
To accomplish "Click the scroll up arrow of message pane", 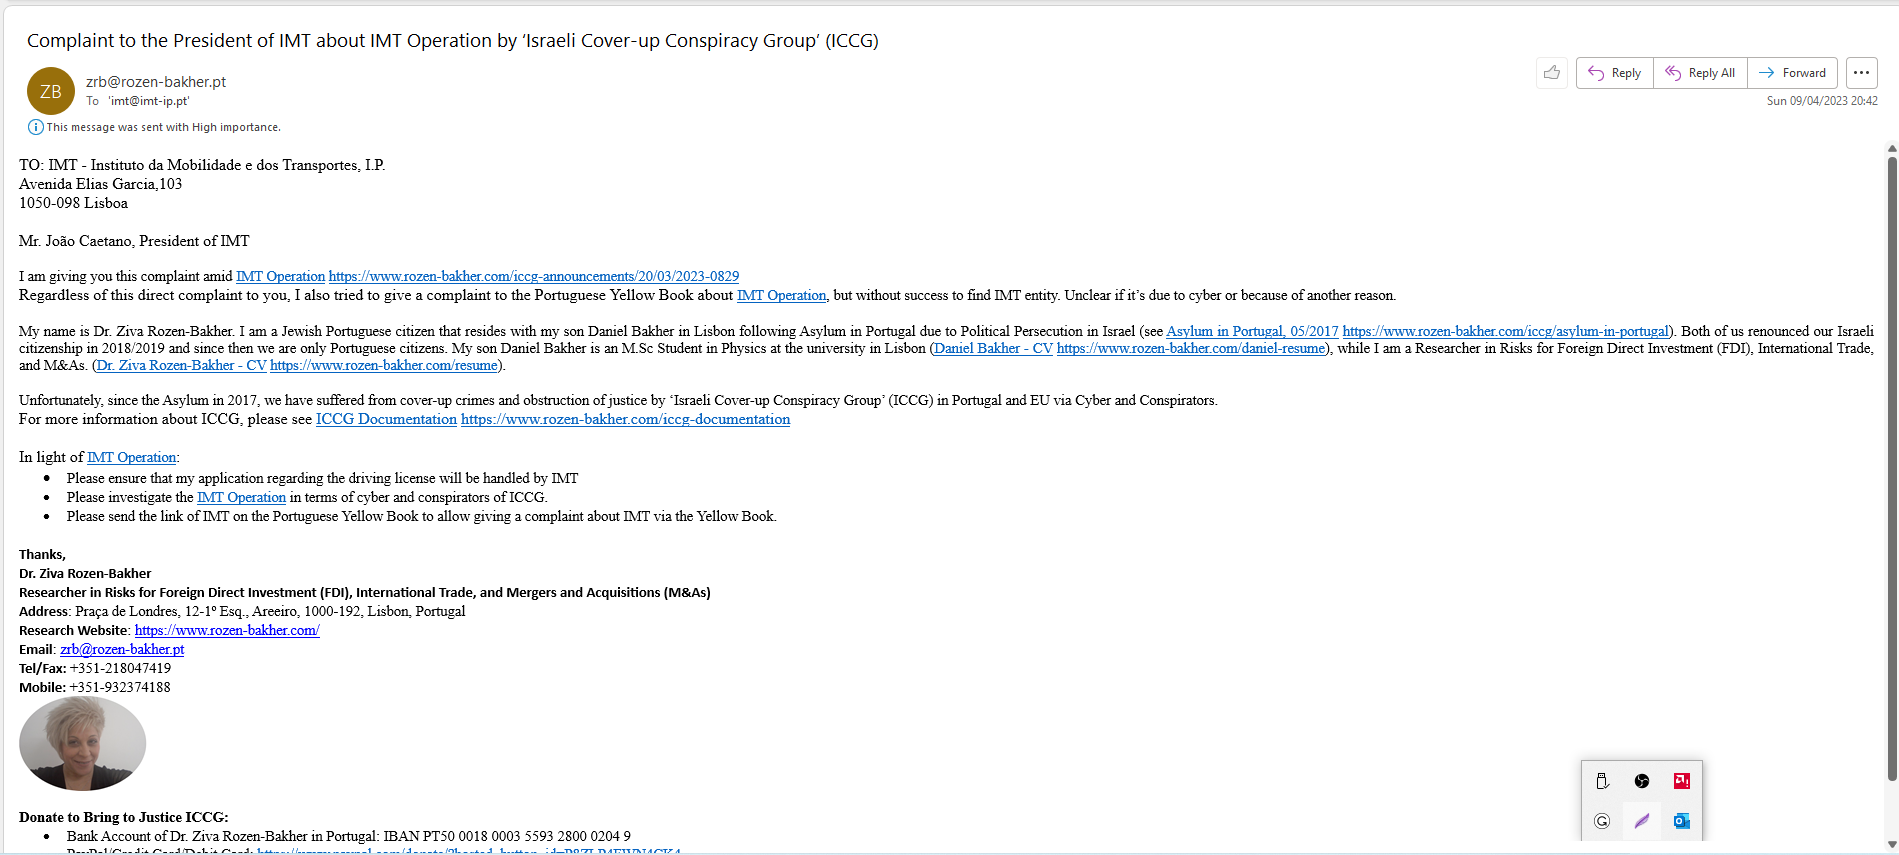I will [1891, 148].
